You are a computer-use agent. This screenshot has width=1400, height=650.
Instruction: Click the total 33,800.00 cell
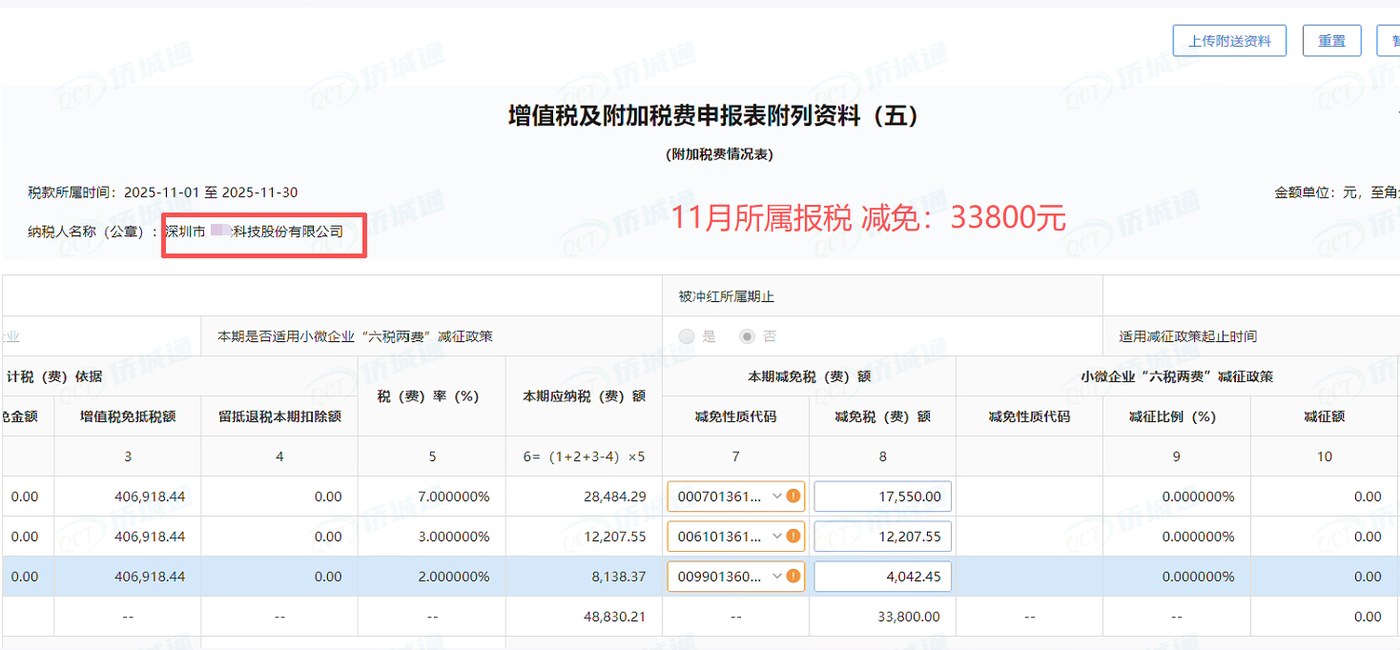pyautogui.click(x=883, y=617)
